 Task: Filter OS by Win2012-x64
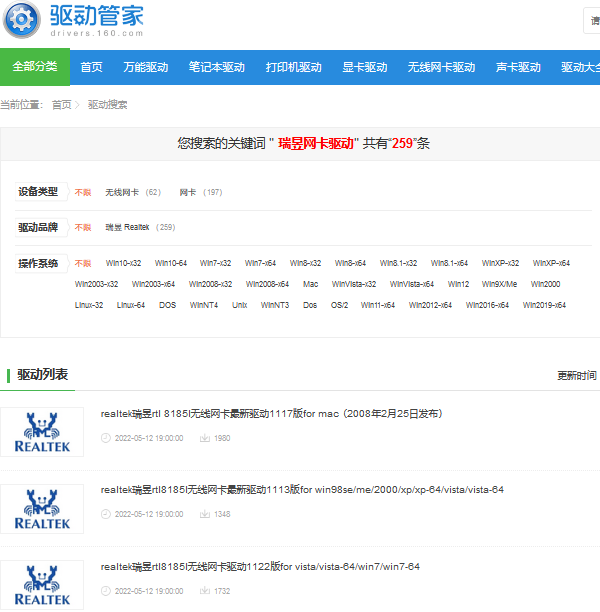[430, 305]
